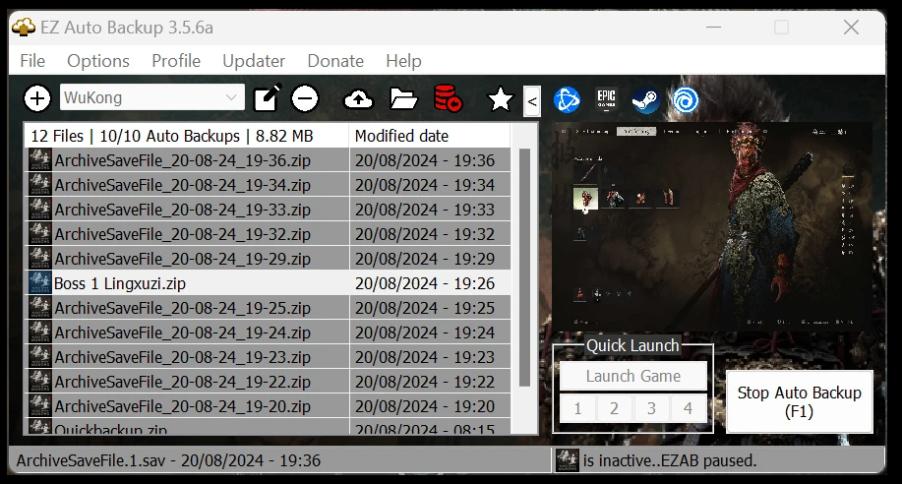The width and height of the screenshot is (902, 484).
Task: Open the Options menu
Action: (x=98, y=60)
